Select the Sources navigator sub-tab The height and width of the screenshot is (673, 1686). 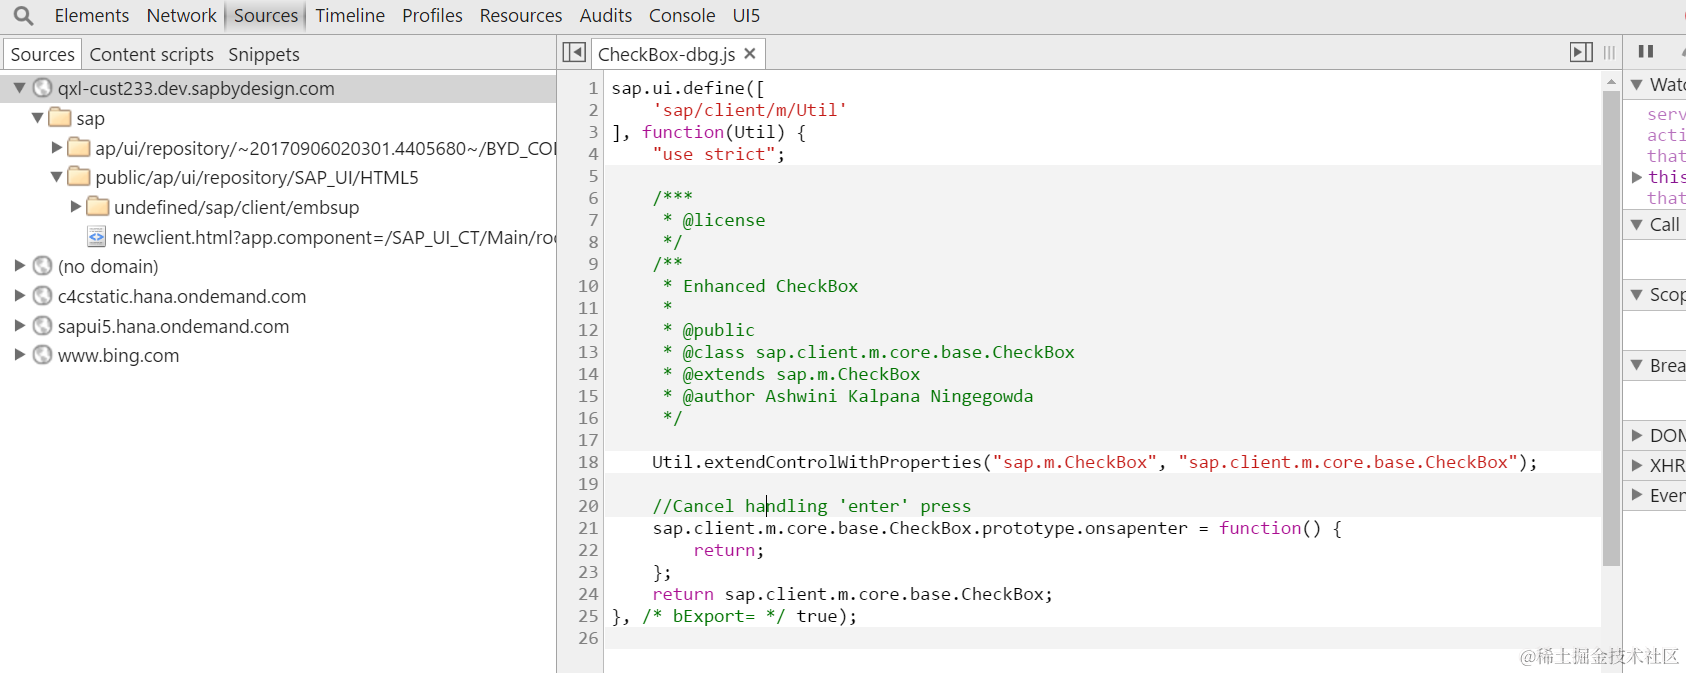click(42, 54)
